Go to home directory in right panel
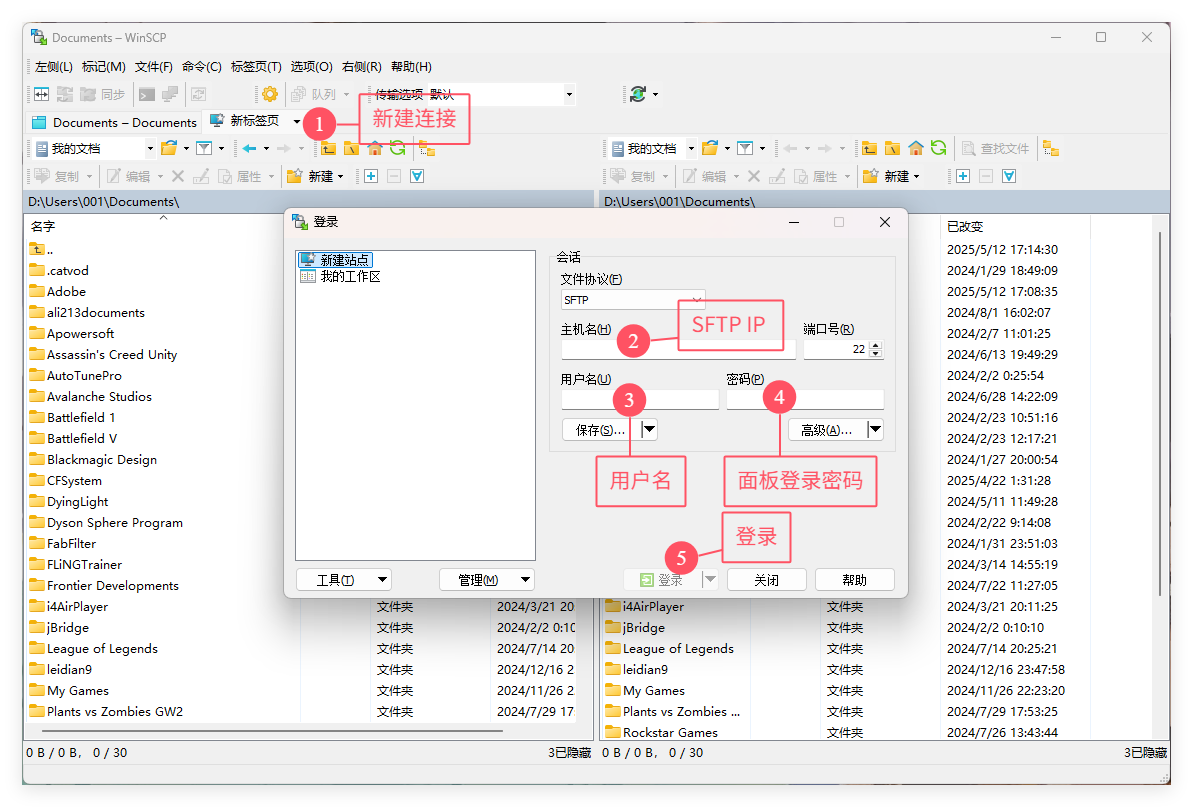 (x=916, y=148)
